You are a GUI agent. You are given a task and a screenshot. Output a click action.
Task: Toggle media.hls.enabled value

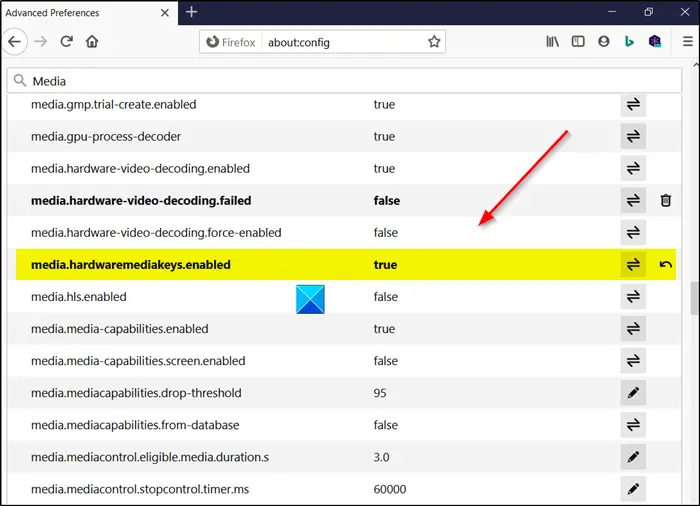click(633, 297)
